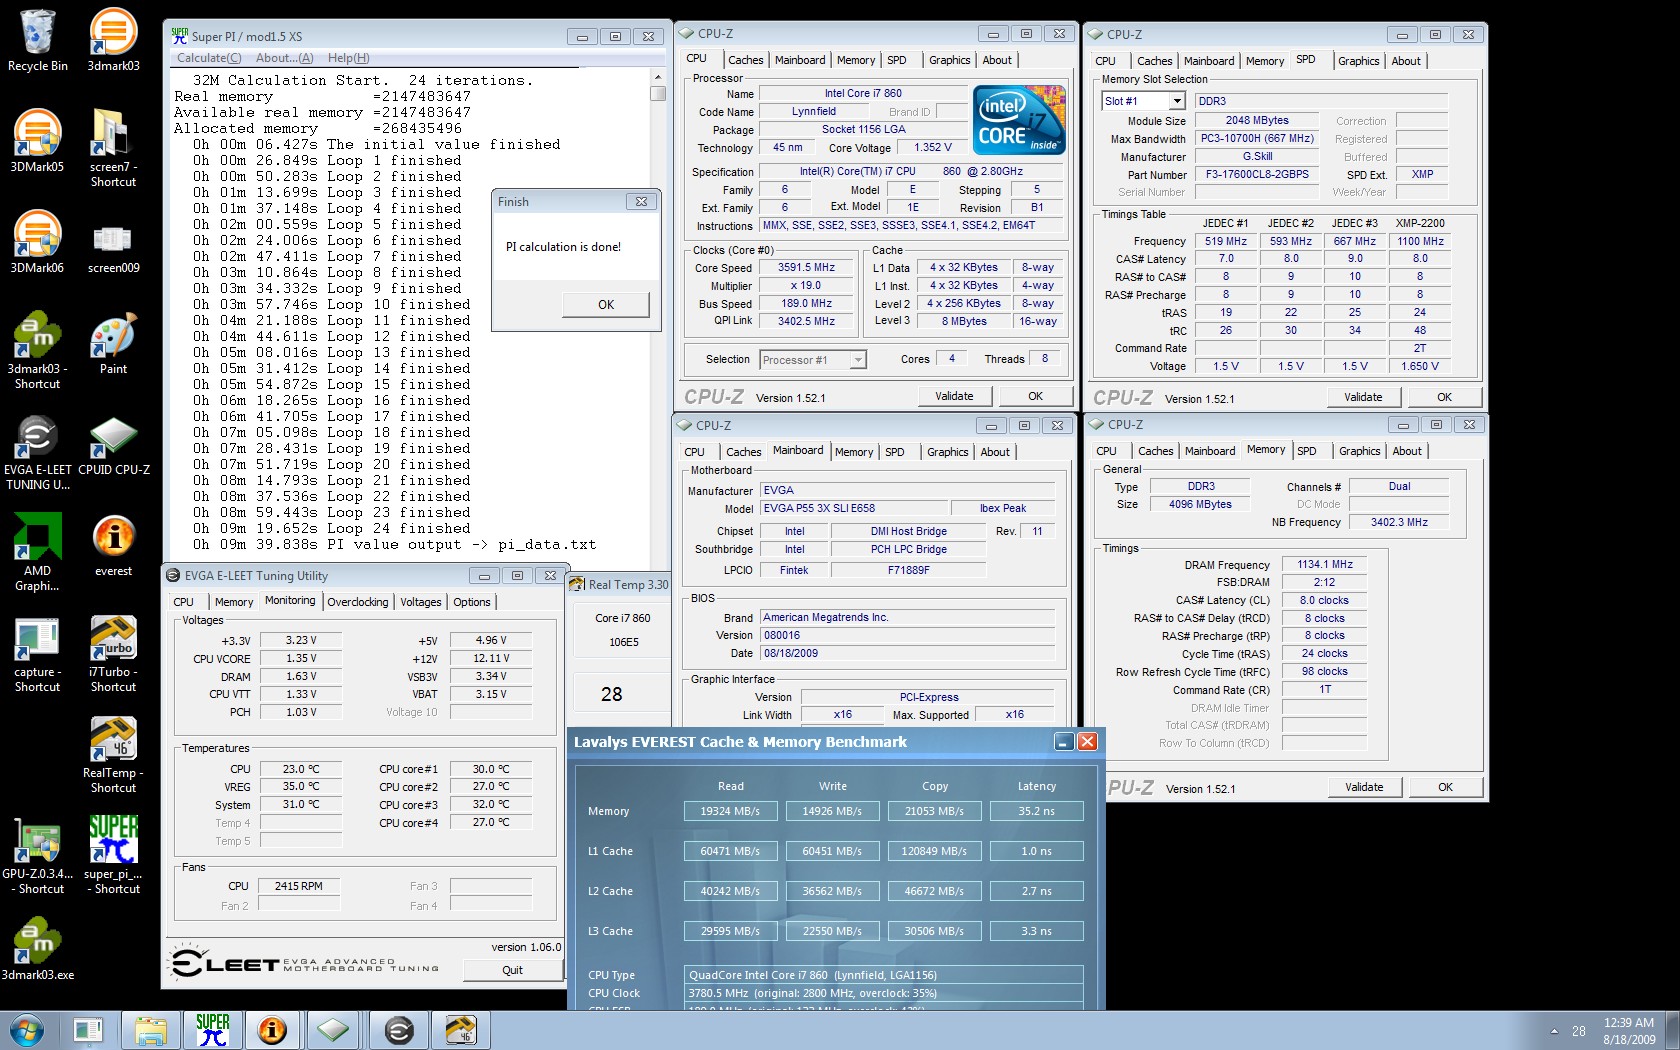1680x1050 pixels.
Task: Click OK in the SPD CPU-Z window
Action: pos(1444,397)
